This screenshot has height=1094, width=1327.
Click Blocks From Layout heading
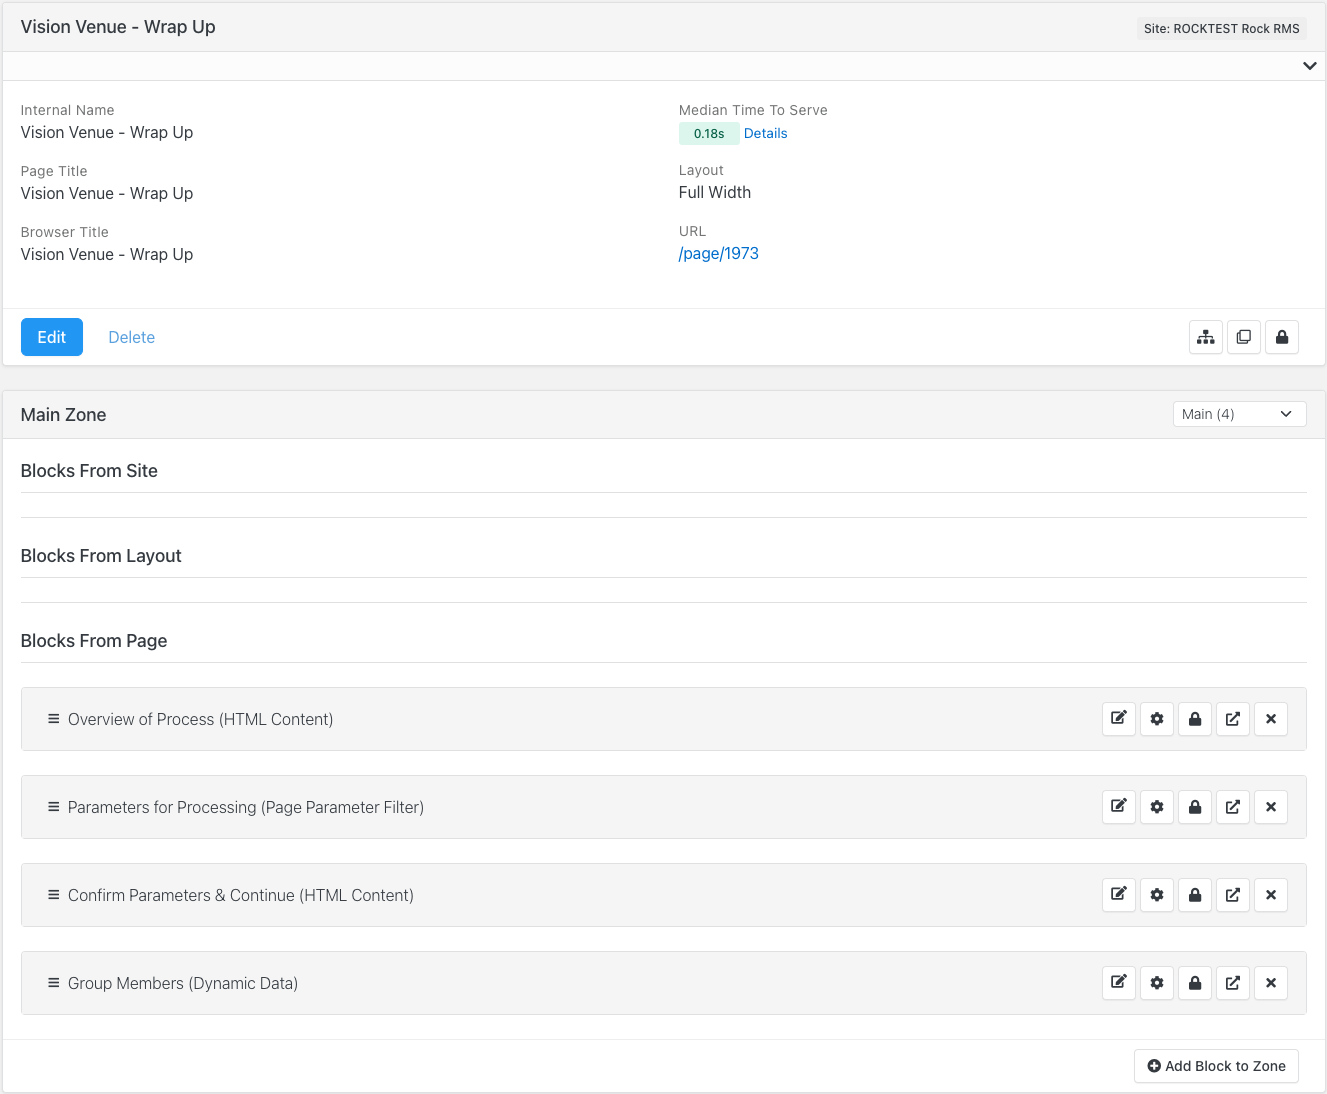coord(101,556)
